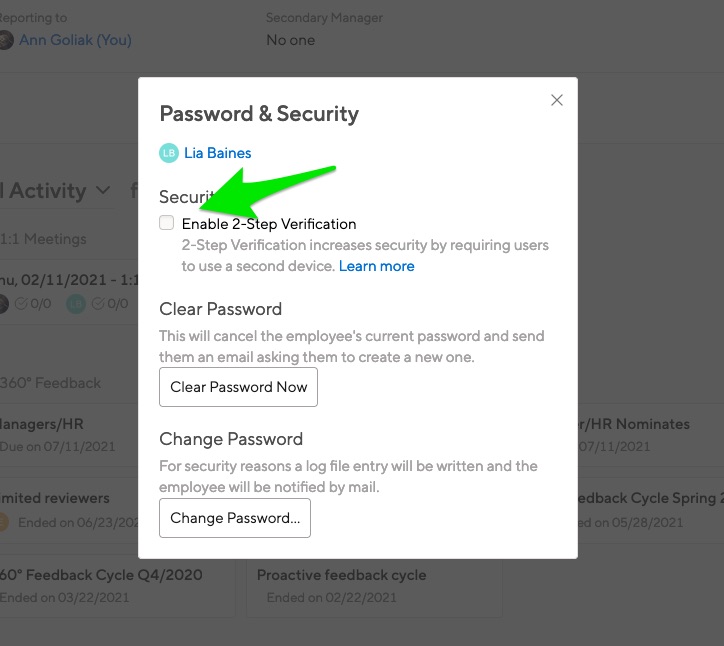Open Lia Baines profile link
The height and width of the screenshot is (646, 724).
(x=217, y=153)
